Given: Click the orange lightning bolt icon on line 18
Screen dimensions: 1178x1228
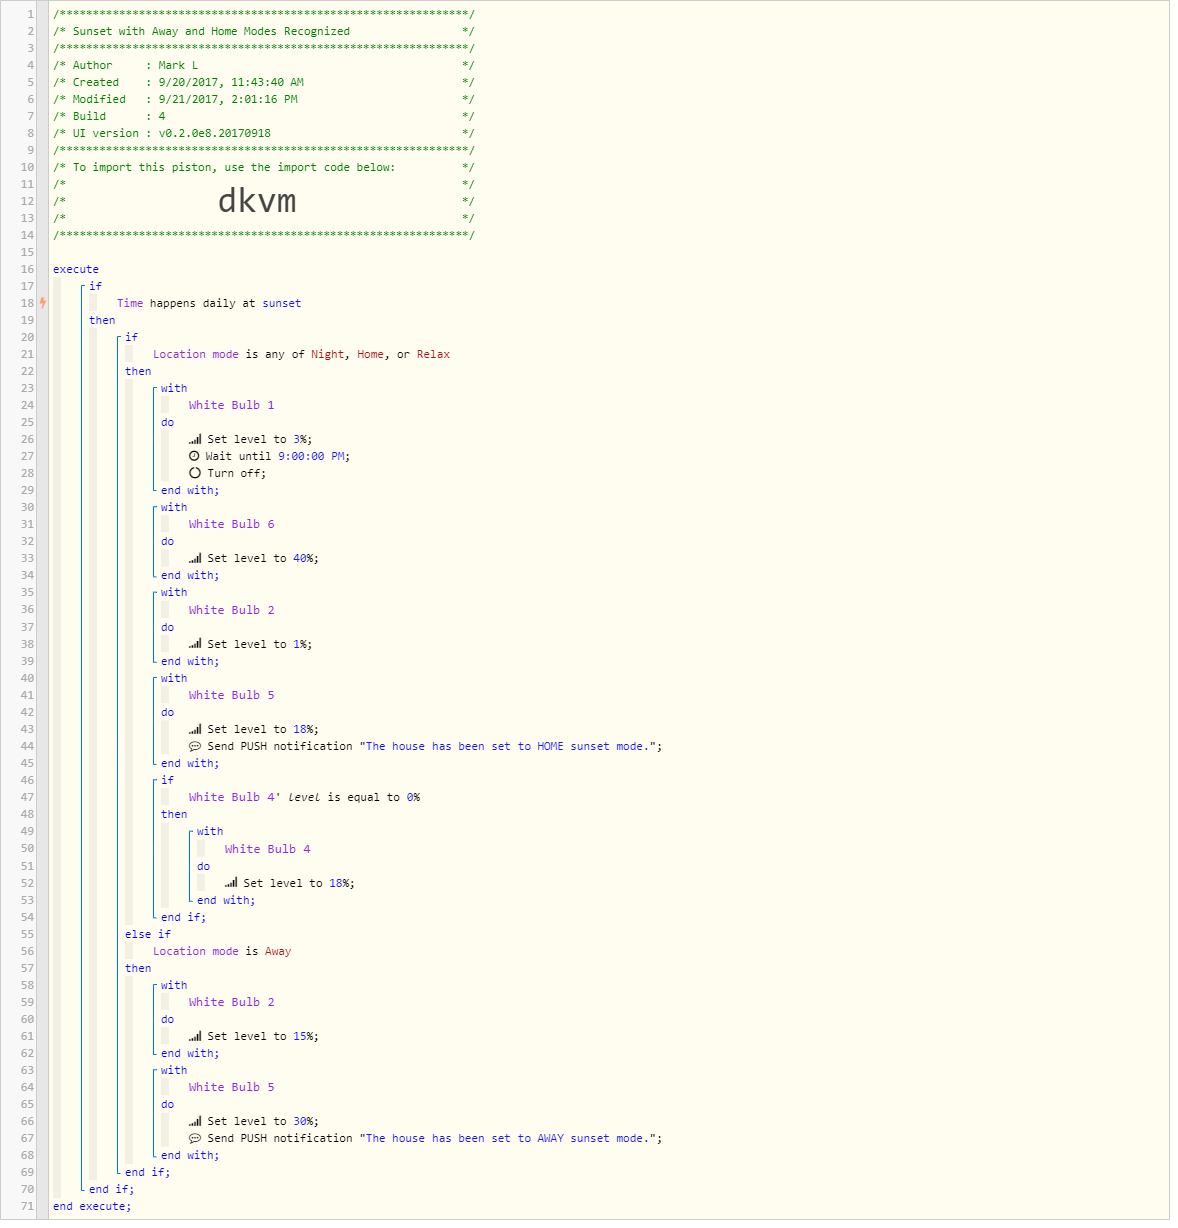Looking at the screenshot, I should coord(42,303).
